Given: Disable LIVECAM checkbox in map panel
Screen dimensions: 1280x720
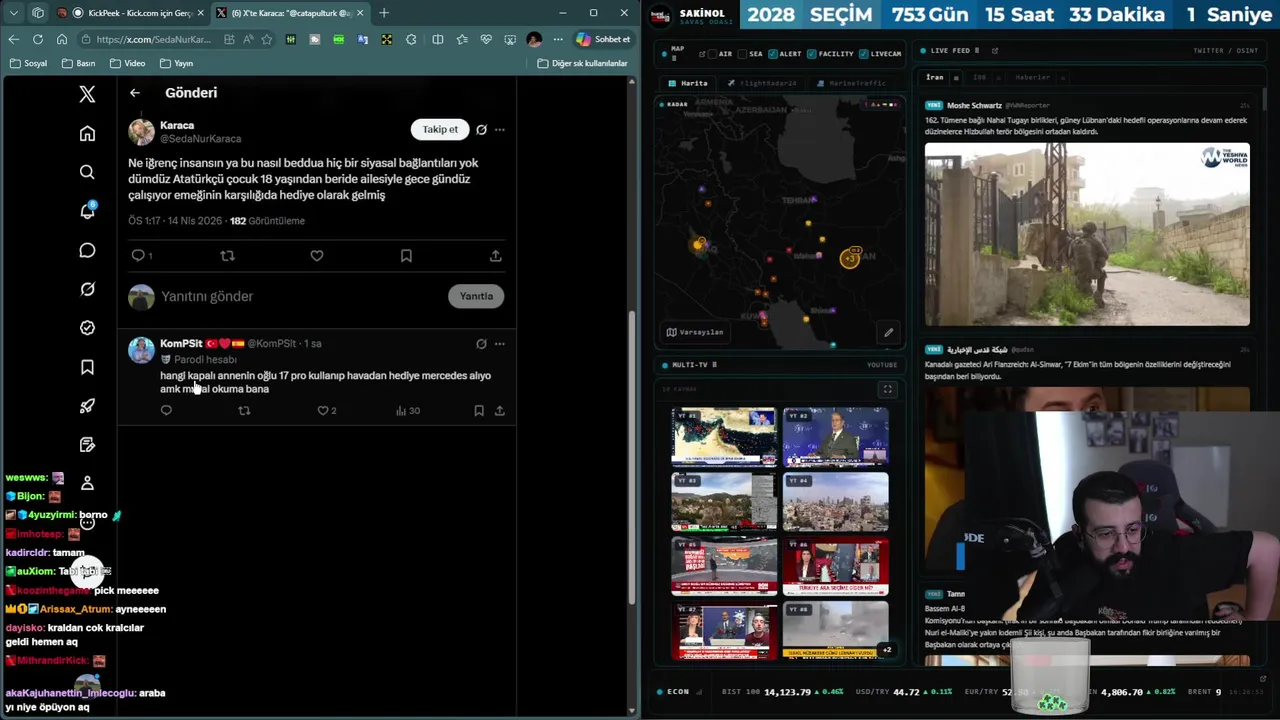Looking at the screenshot, I should [x=864, y=54].
